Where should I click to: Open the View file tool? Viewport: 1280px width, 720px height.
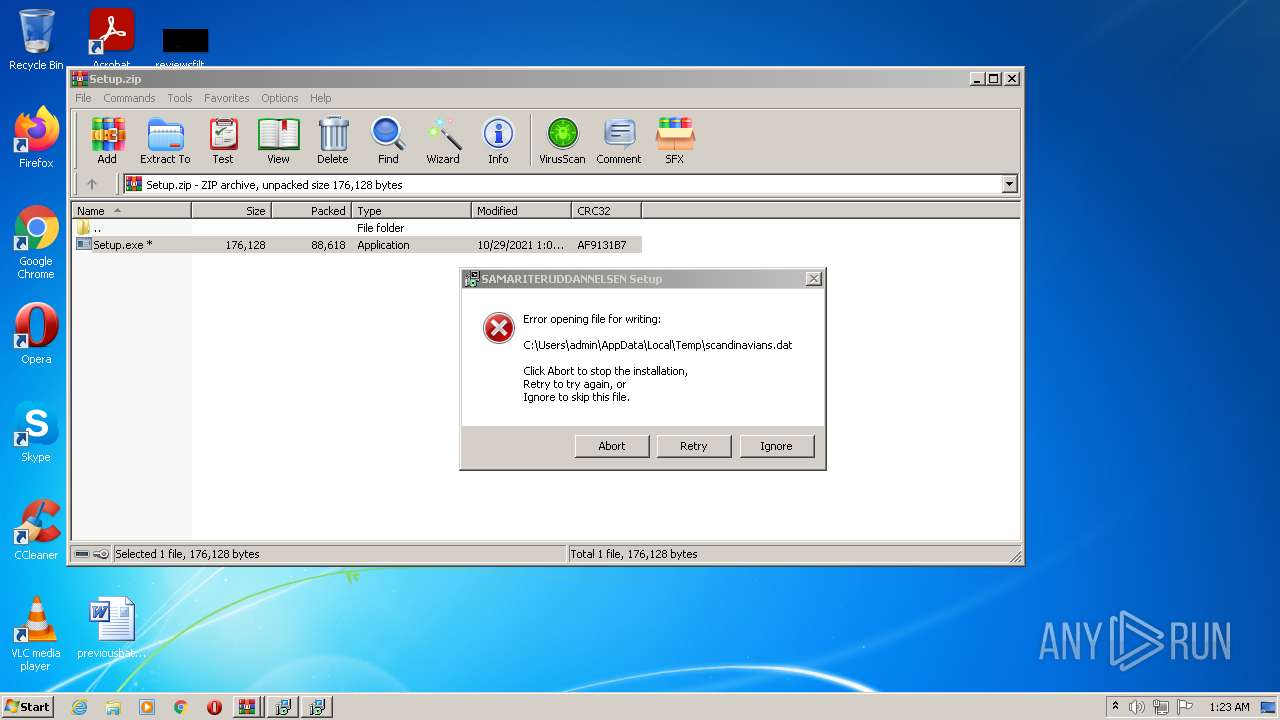(x=278, y=140)
